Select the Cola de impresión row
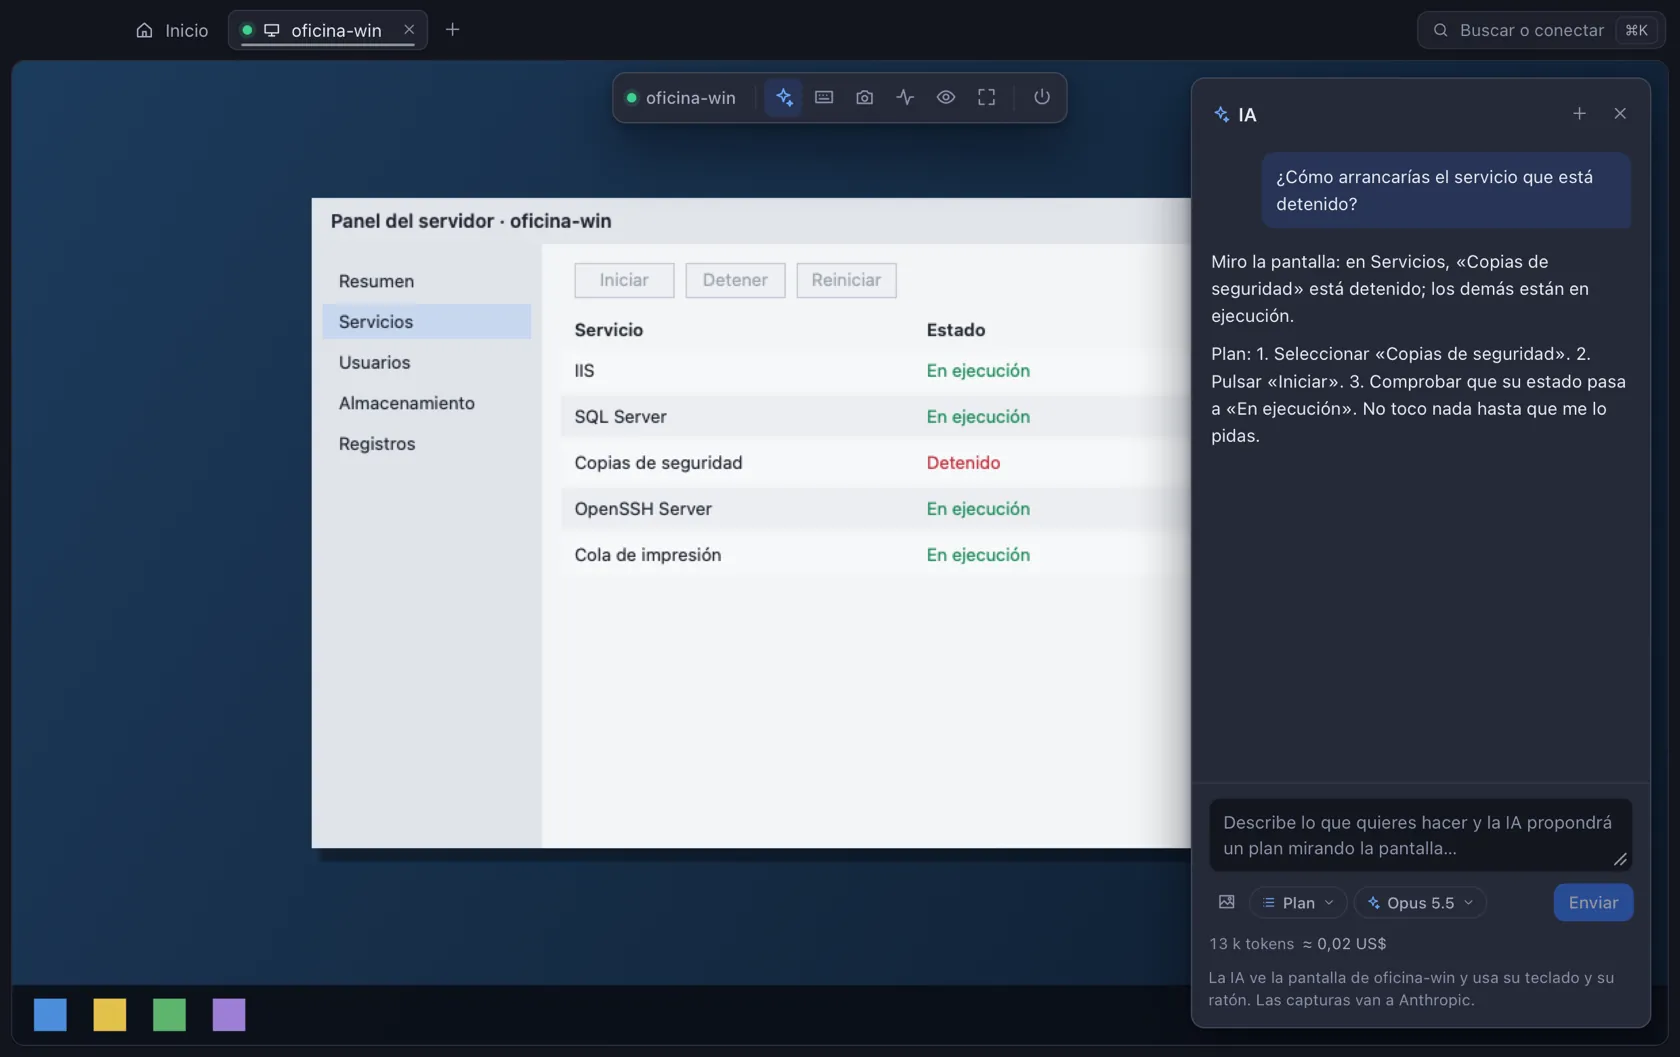The image size is (1680, 1057). [x=876, y=555]
